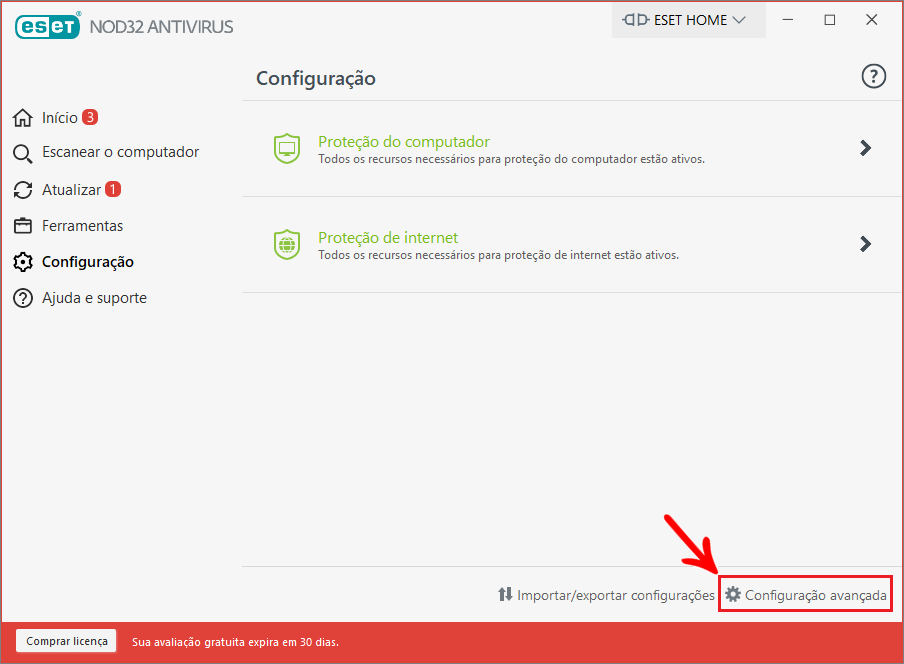This screenshot has width=904, height=664.
Task: Click the magnifier icon for Escanear
Action: point(22,154)
